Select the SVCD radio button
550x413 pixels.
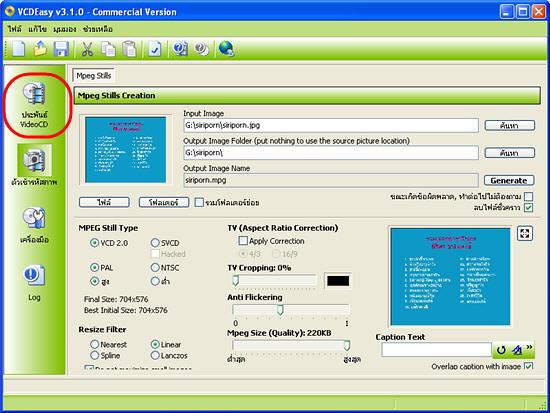(155, 242)
